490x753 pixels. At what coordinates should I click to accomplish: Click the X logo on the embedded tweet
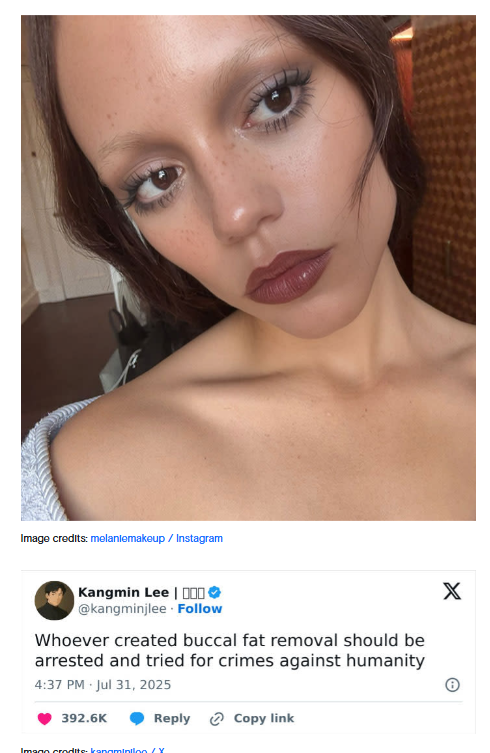(452, 591)
